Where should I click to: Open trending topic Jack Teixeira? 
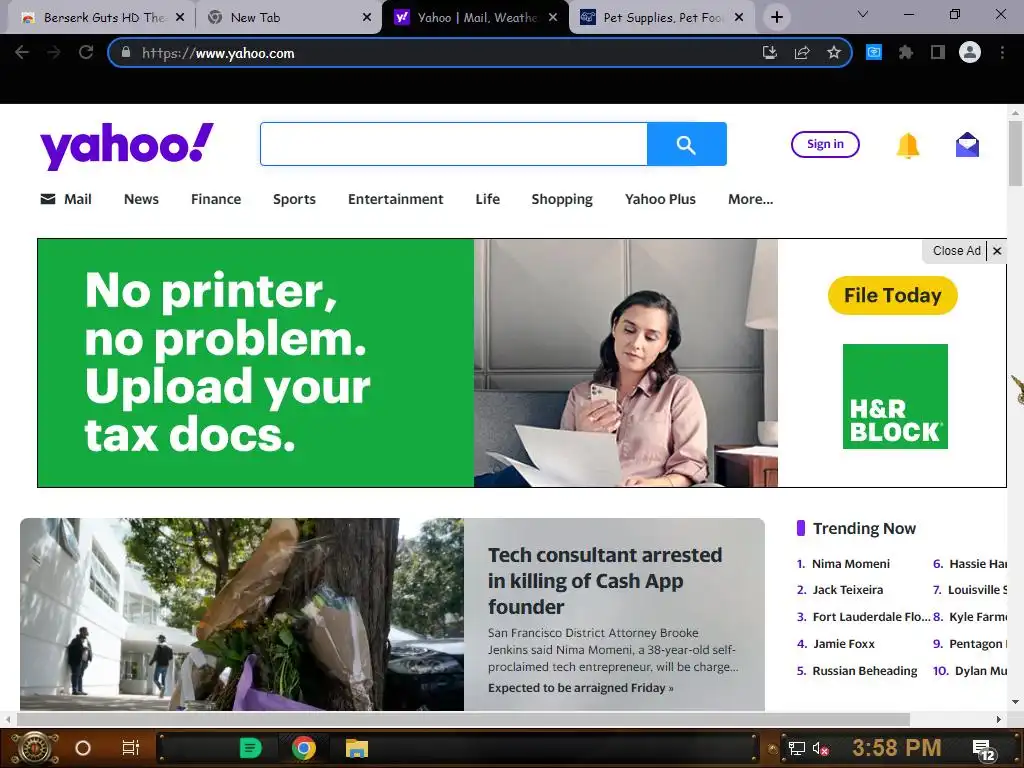point(848,590)
